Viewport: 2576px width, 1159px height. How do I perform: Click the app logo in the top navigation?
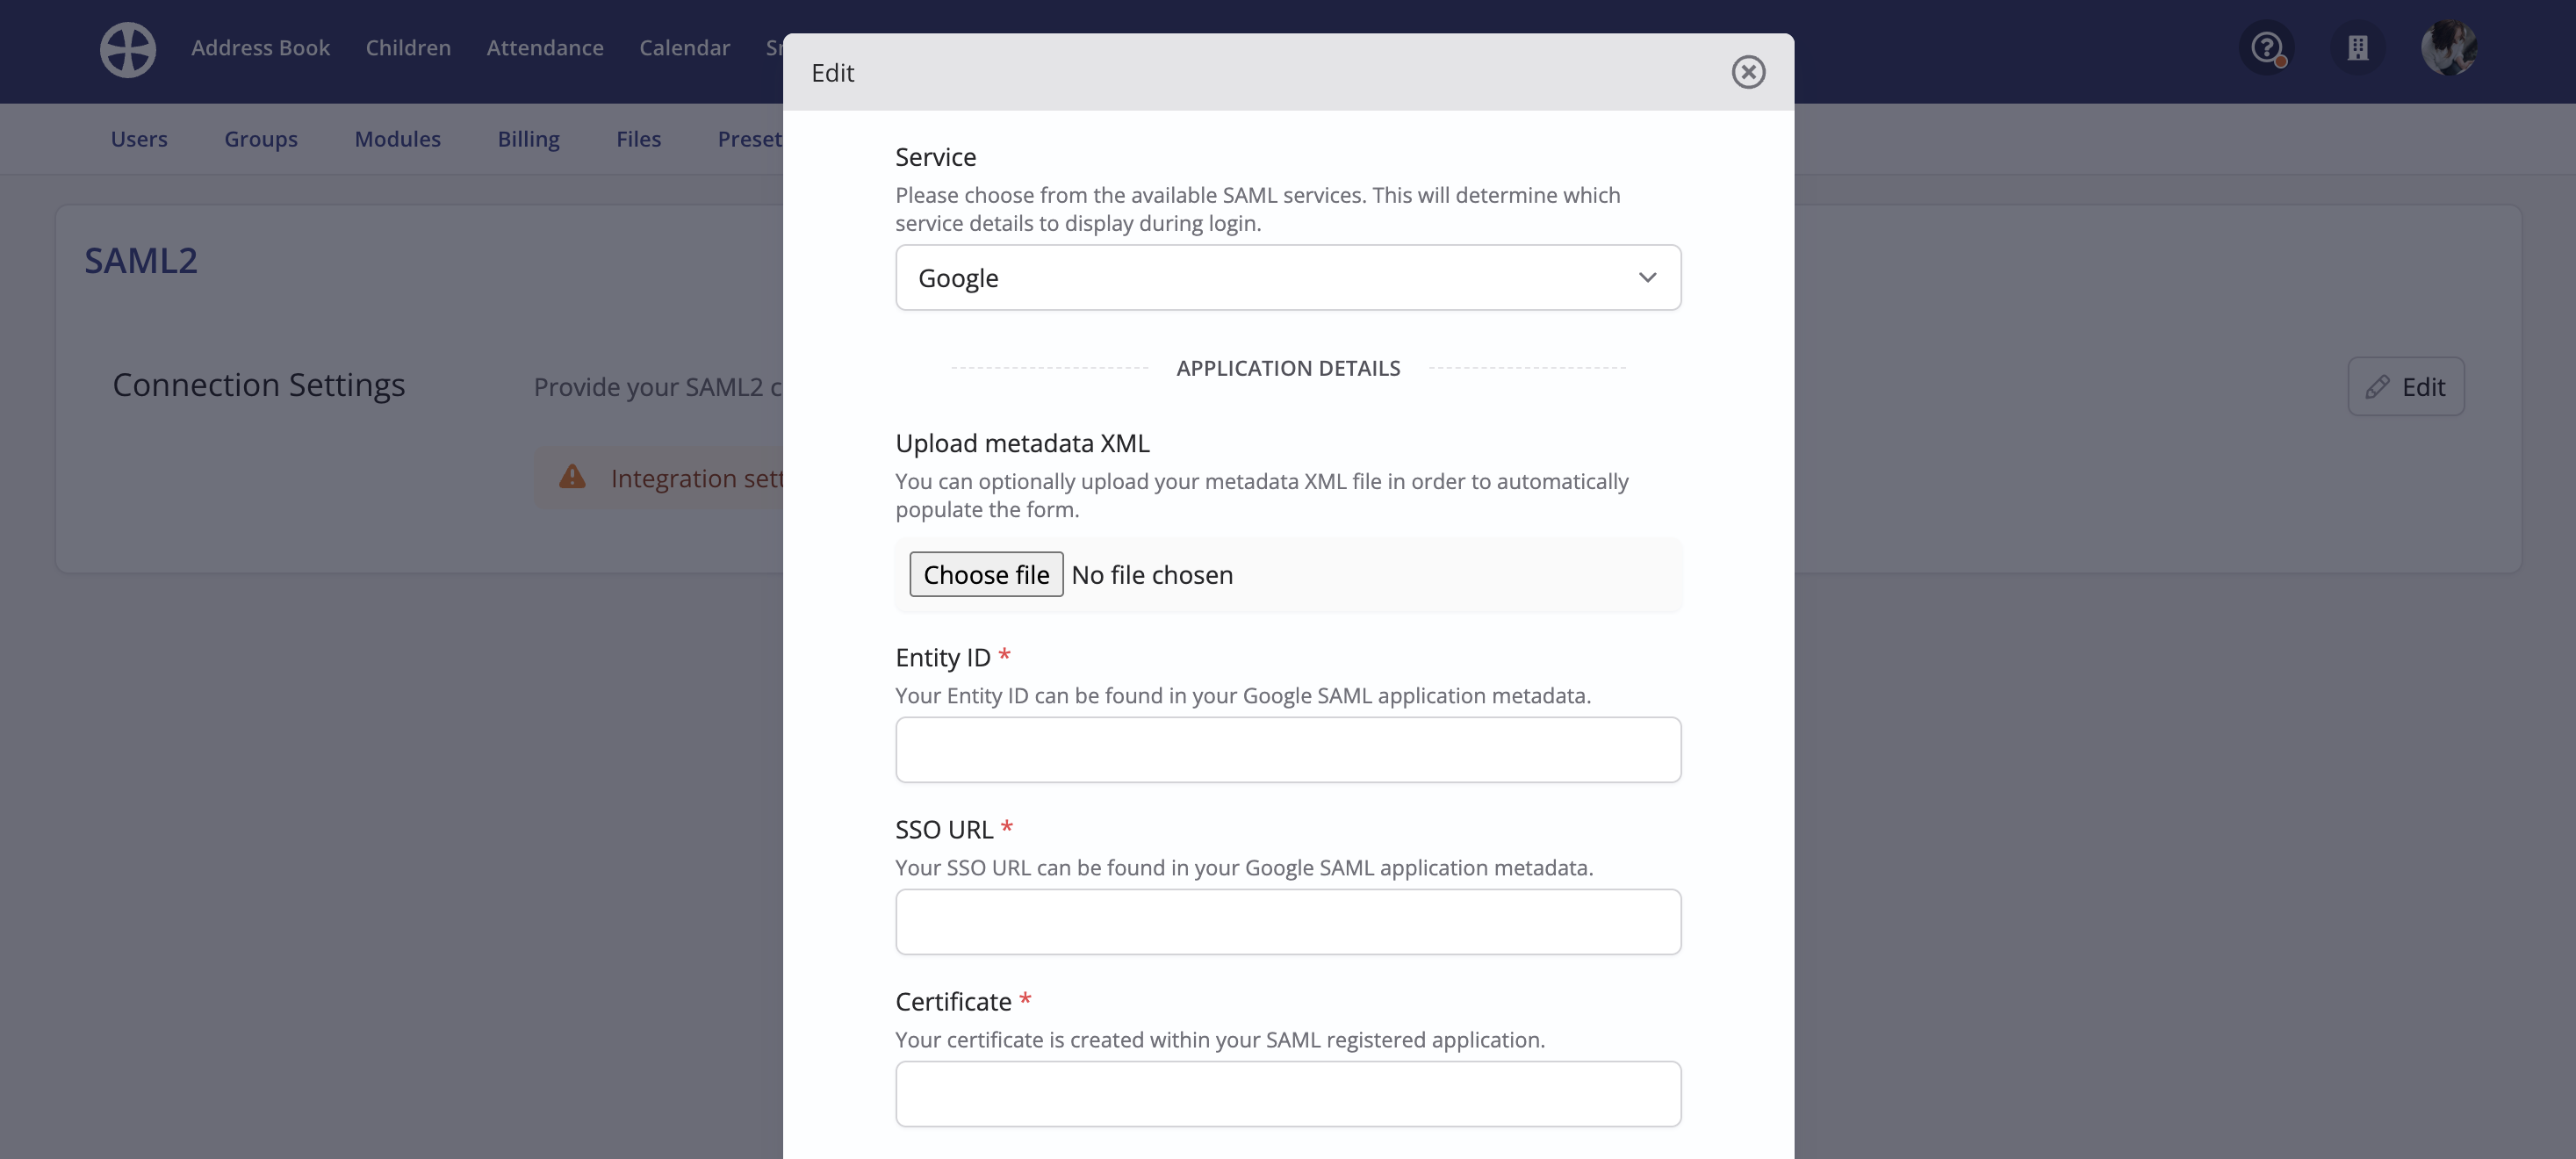click(128, 48)
